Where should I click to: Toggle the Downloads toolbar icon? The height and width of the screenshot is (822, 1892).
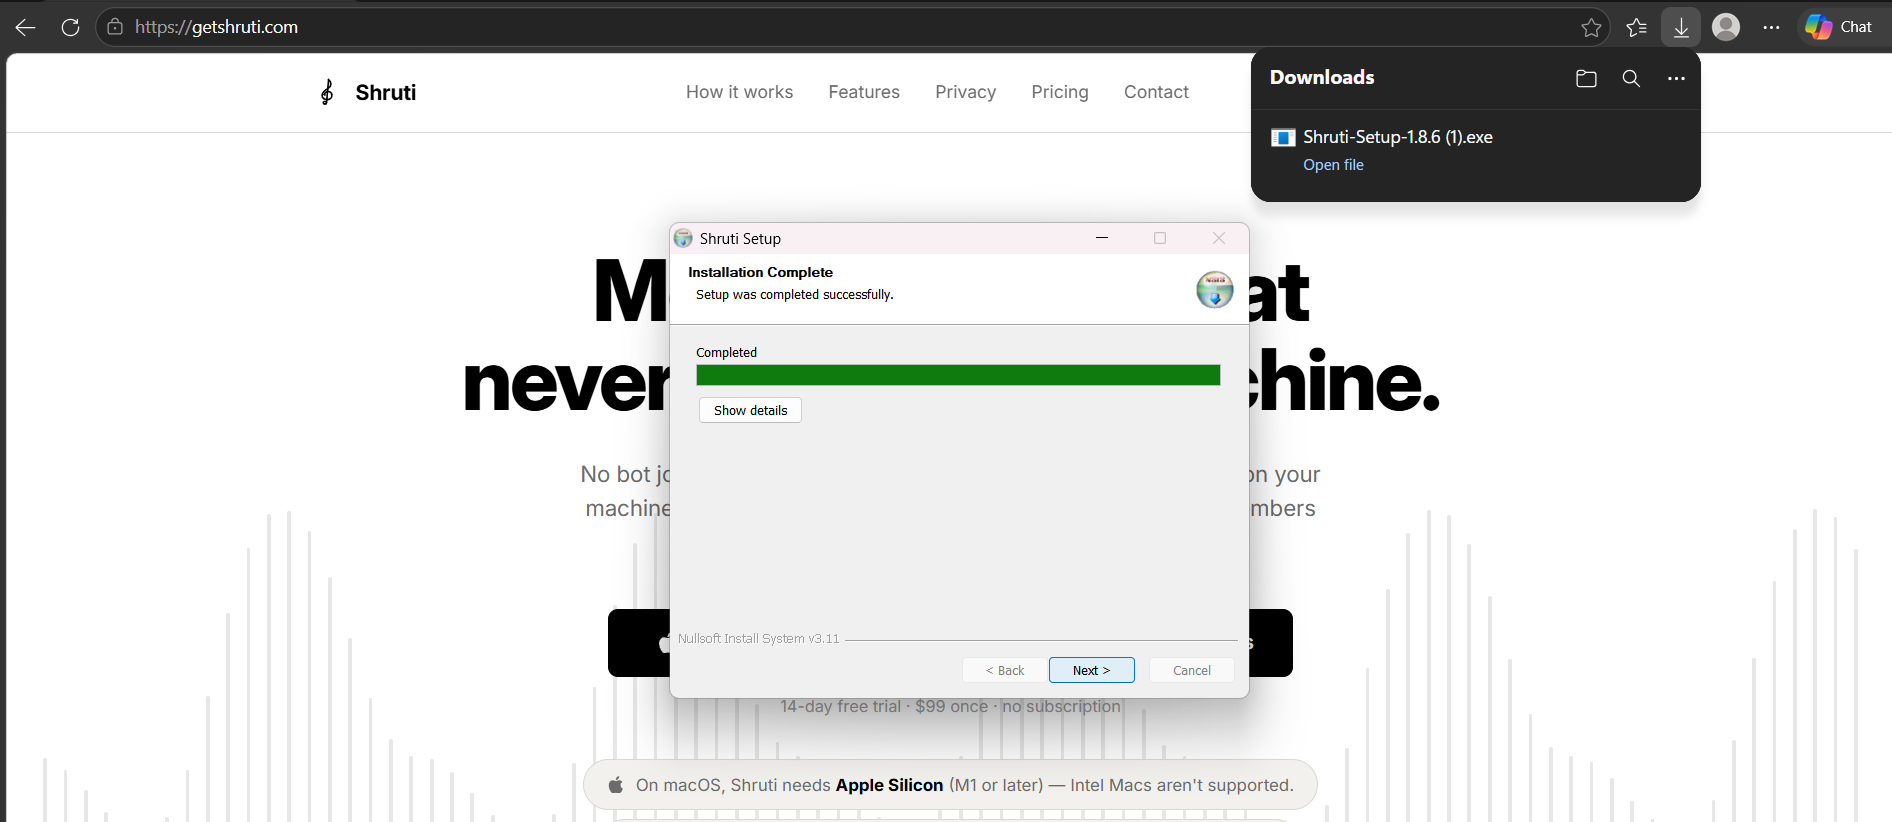pyautogui.click(x=1681, y=27)
